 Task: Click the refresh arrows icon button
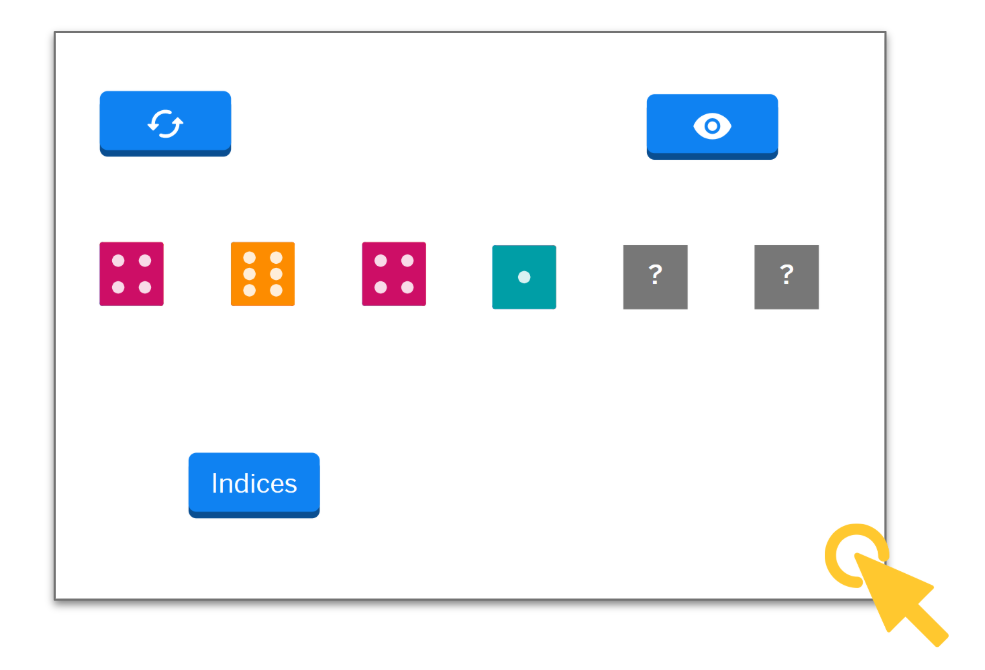(165, 123)
